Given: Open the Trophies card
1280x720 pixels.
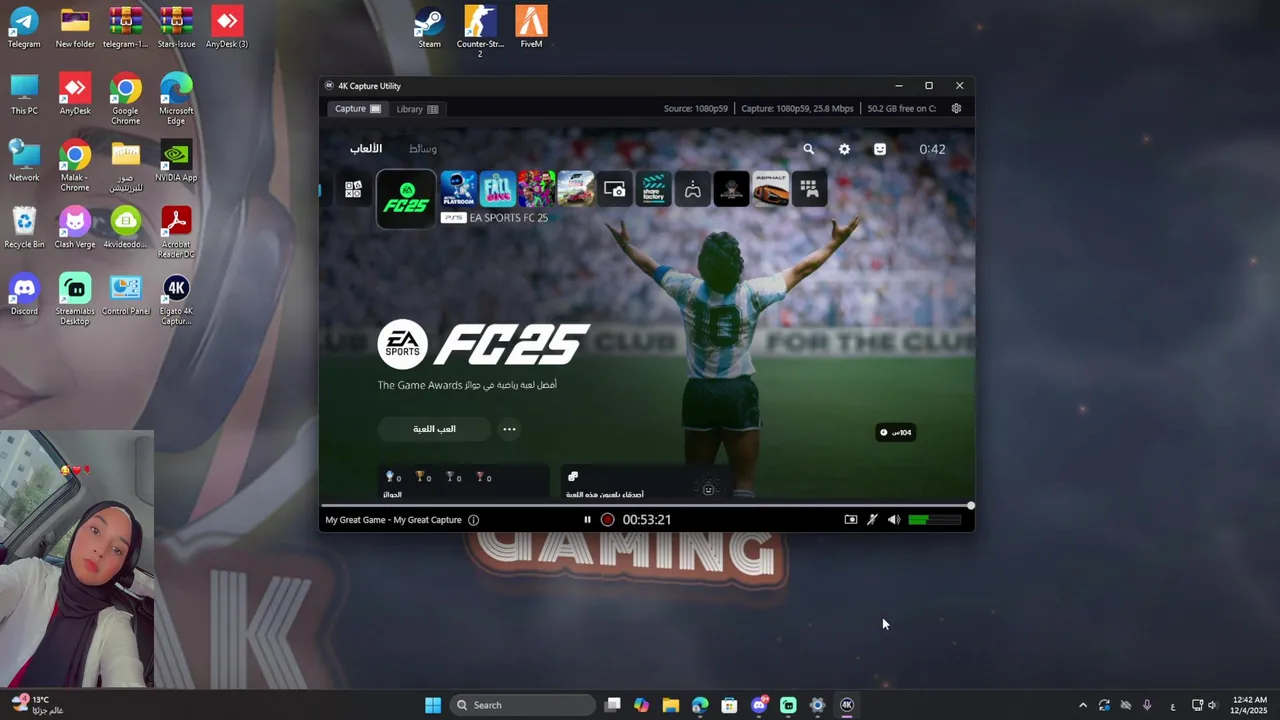Looking at the screenshot, I should [x=463, y=482].
